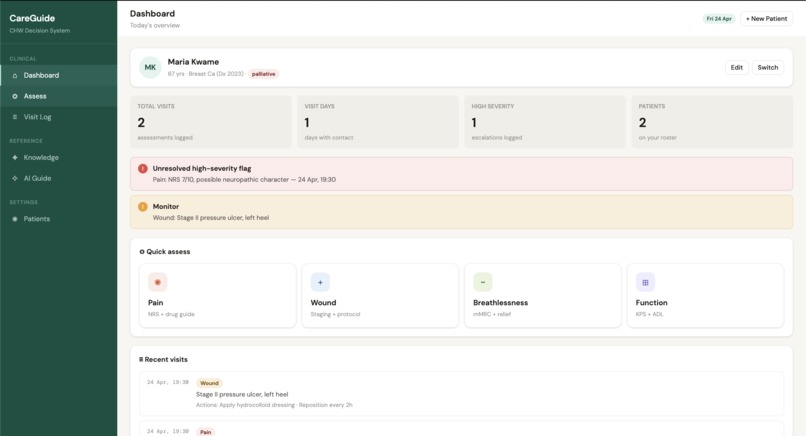
Task: Open the Pain quick assess card
Action: click(217, 296)
